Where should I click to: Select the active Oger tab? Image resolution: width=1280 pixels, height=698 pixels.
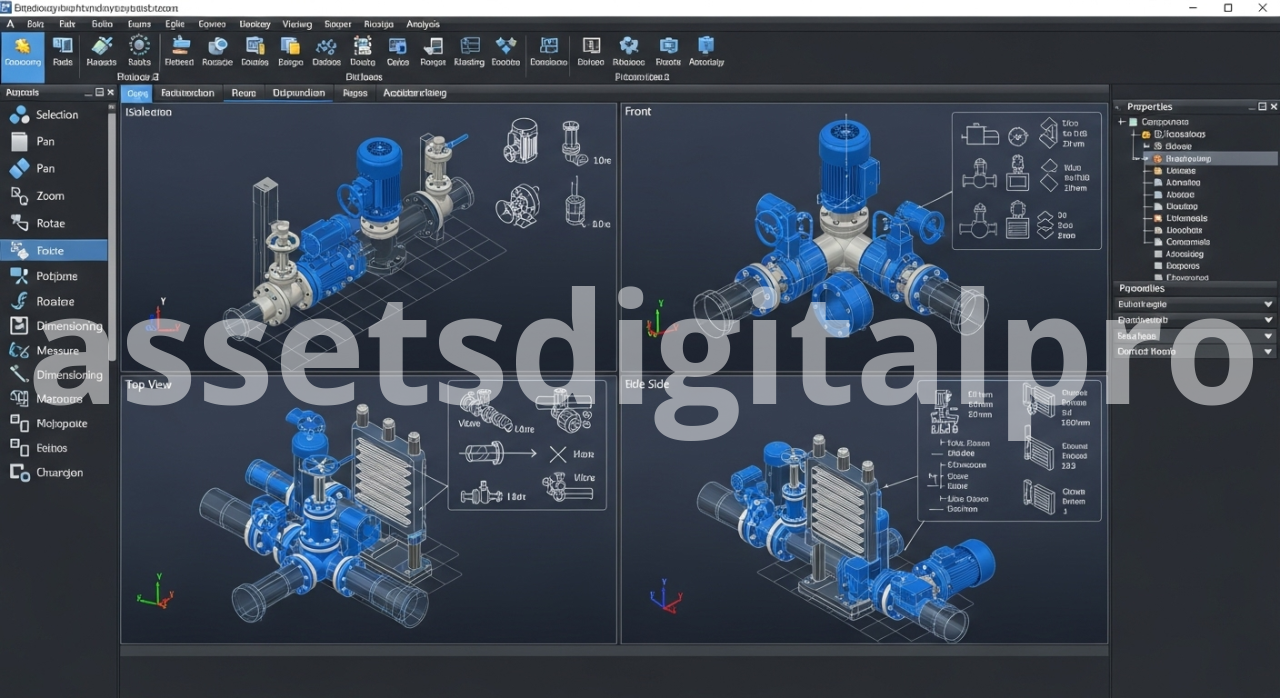[x=137, y=93]
